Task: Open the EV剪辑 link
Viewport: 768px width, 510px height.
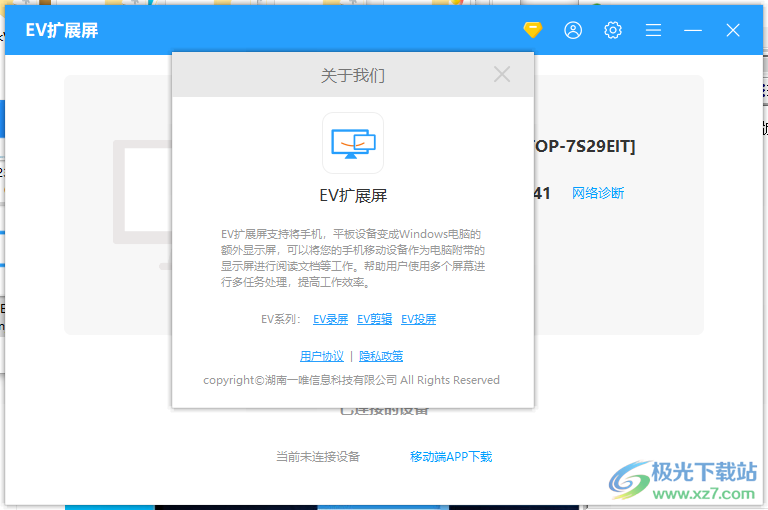Action: (x=374, y=319)
